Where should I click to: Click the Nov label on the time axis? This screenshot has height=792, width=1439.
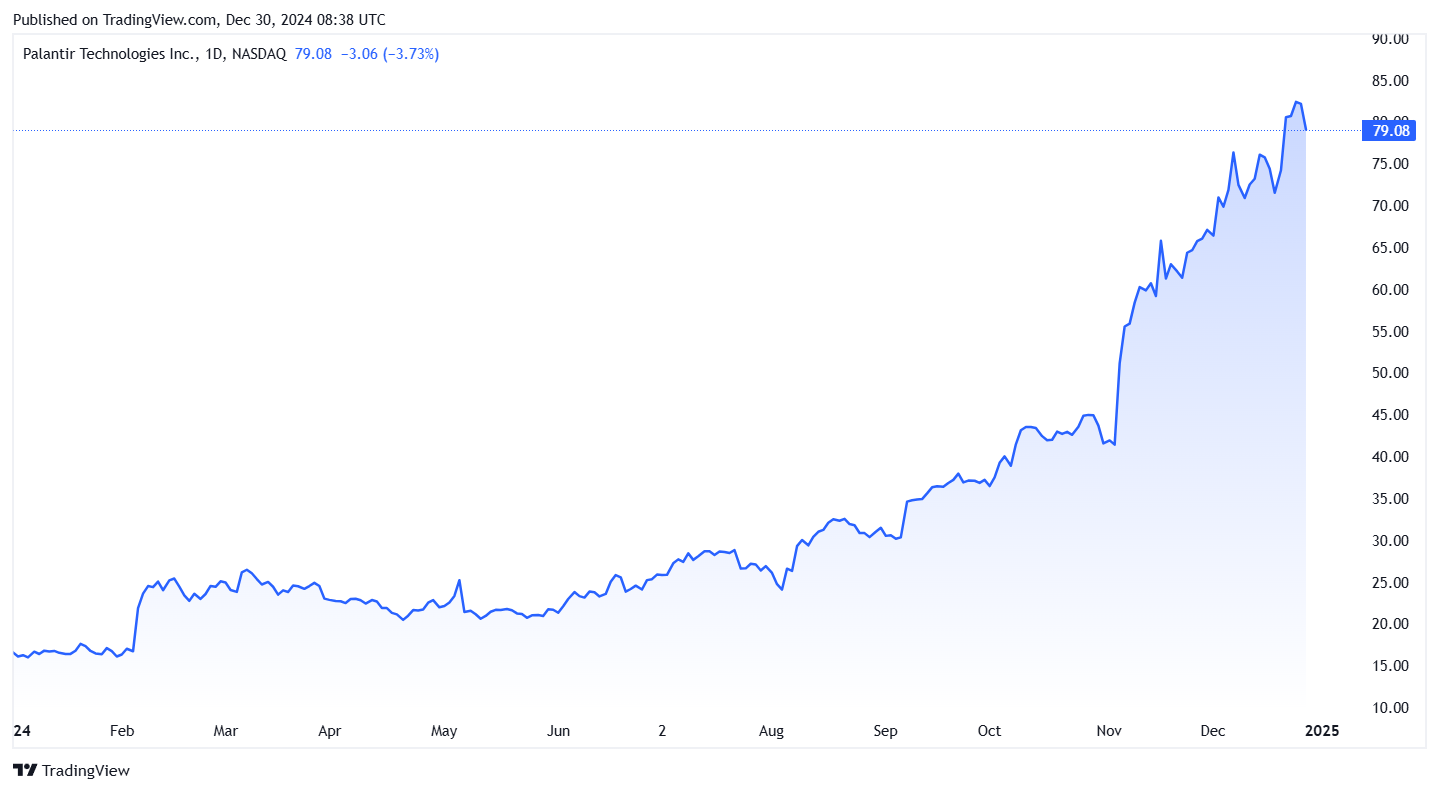coord(1109,731)
